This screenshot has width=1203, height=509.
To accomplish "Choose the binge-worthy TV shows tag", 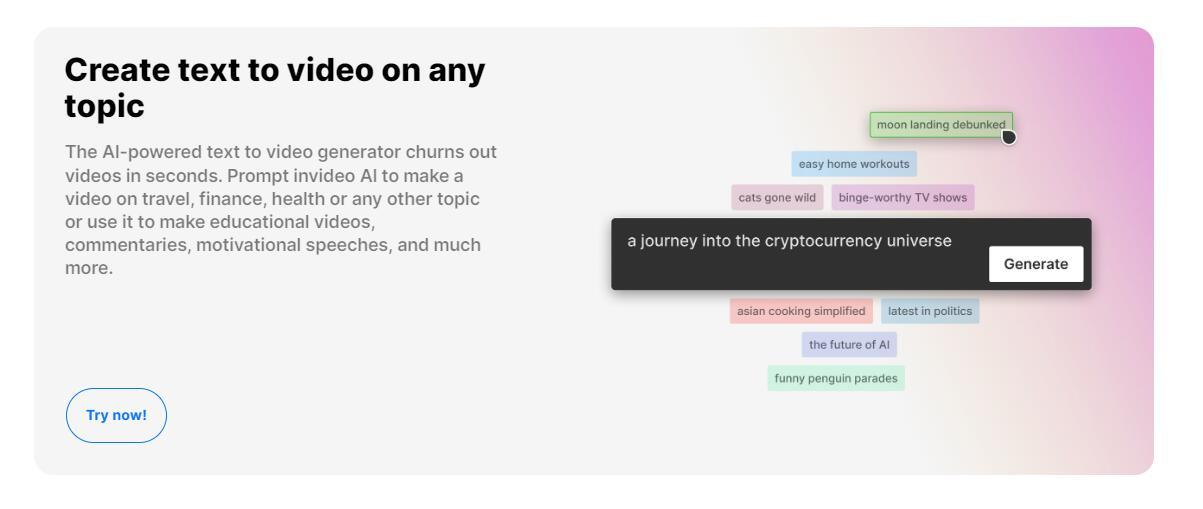I will pyautogui.click(x=903, y=197).
